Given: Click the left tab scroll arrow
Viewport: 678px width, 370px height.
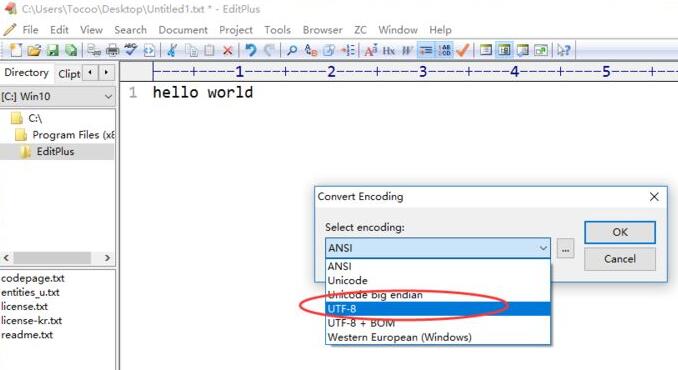Looking at the screenshot, I should pos(90,73).
